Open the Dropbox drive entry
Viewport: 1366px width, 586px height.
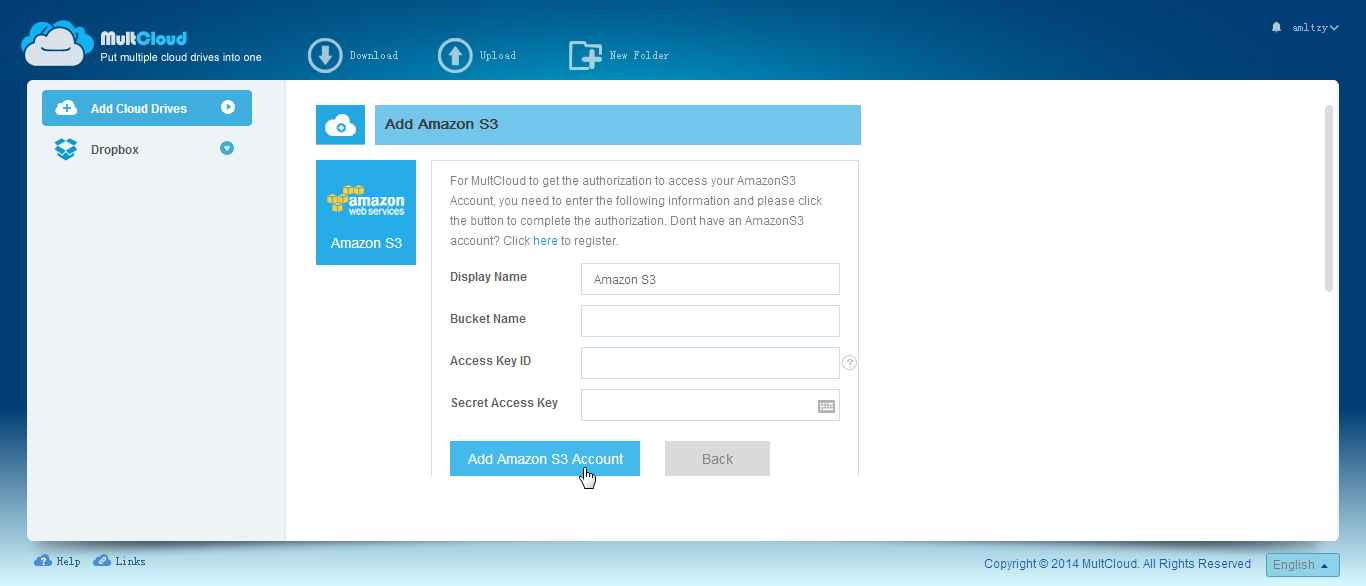pos(147,149)
